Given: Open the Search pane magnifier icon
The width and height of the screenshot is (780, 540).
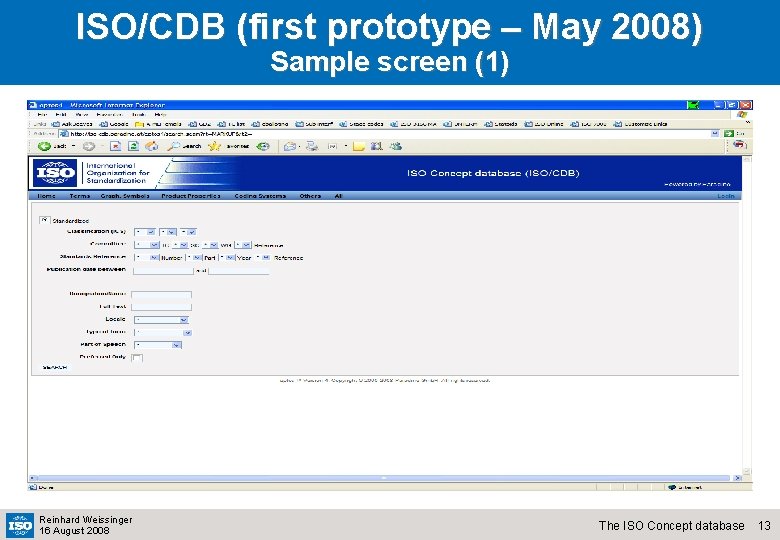Looking at the screenshot, I should (173, 146).
